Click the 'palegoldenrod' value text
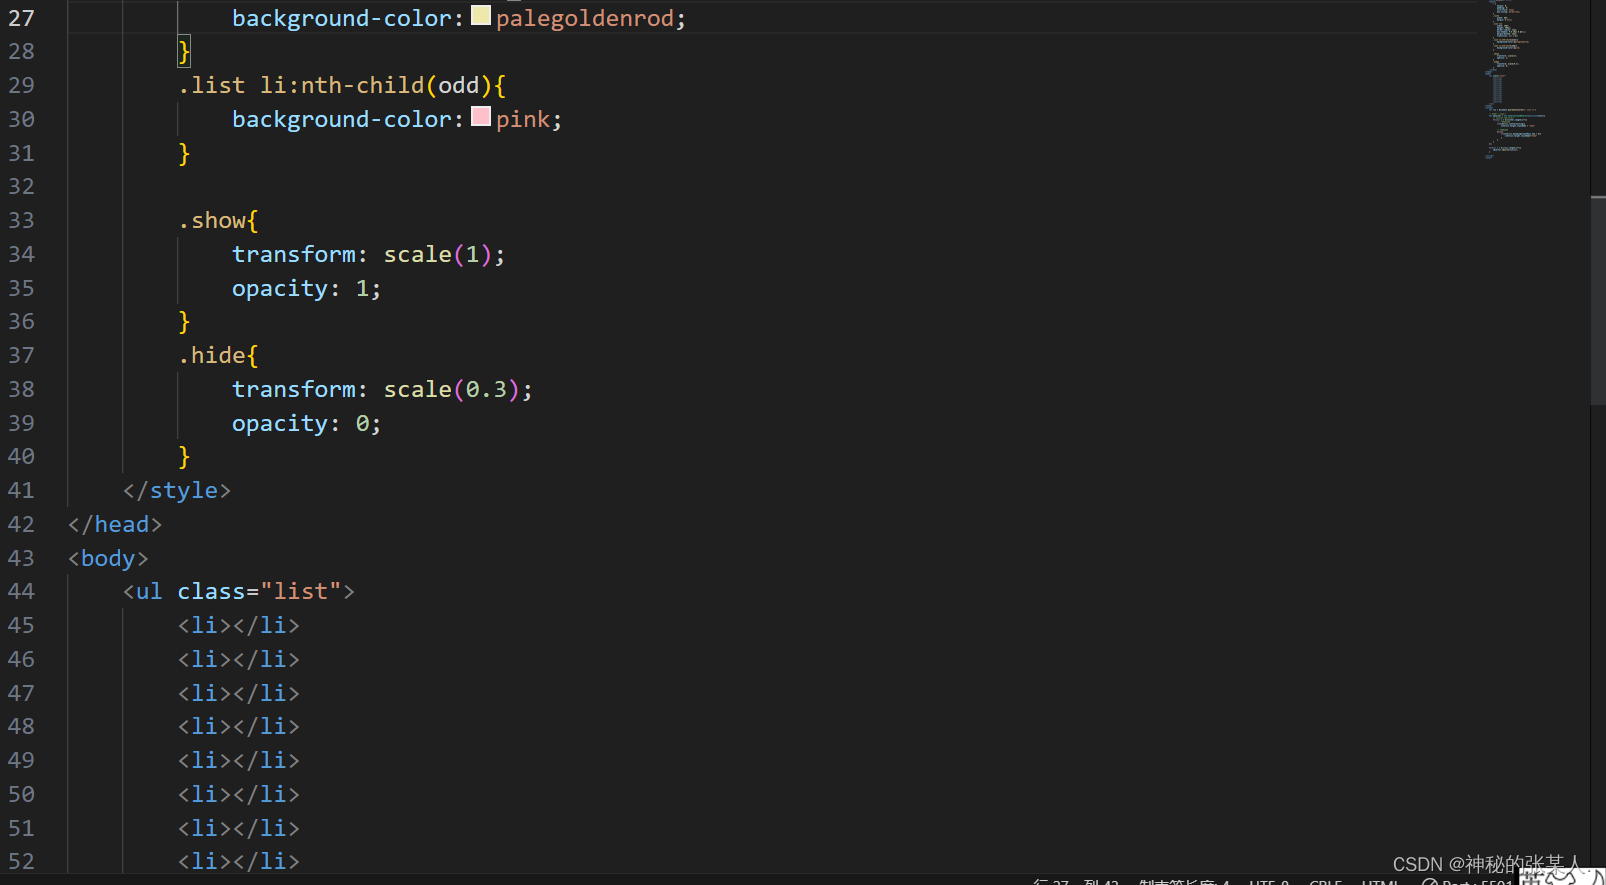The width and height of the screenshot is (1606, 885). (x=584, y=18)
